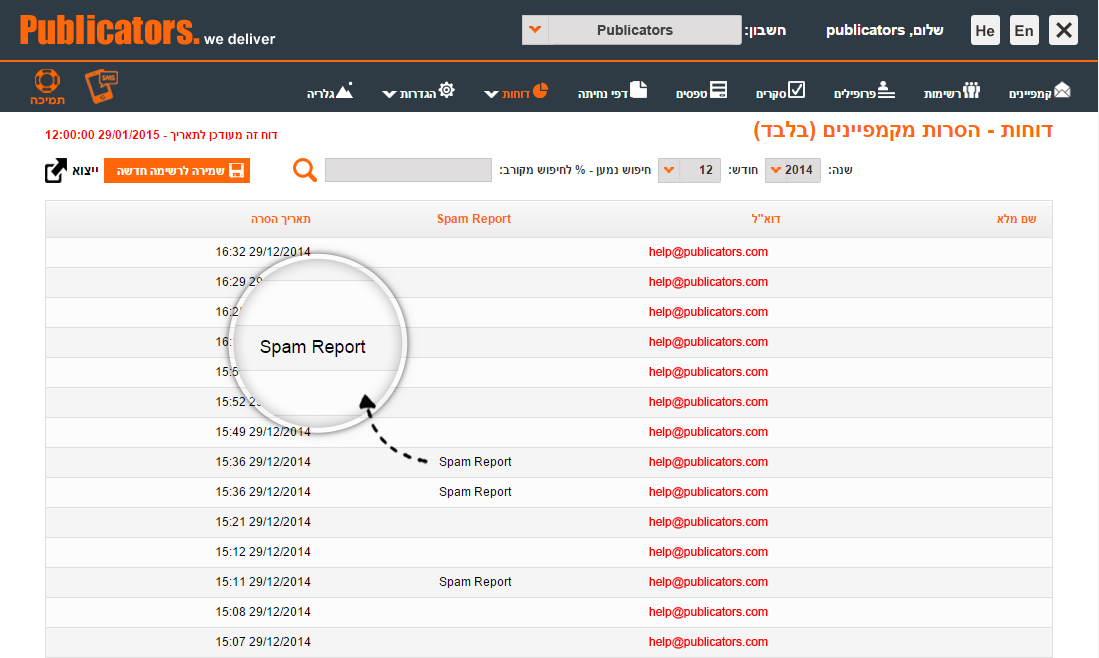Open email link in 15:49 row
Viewport: 1099px width, 658px height.
tap(708, 432)
